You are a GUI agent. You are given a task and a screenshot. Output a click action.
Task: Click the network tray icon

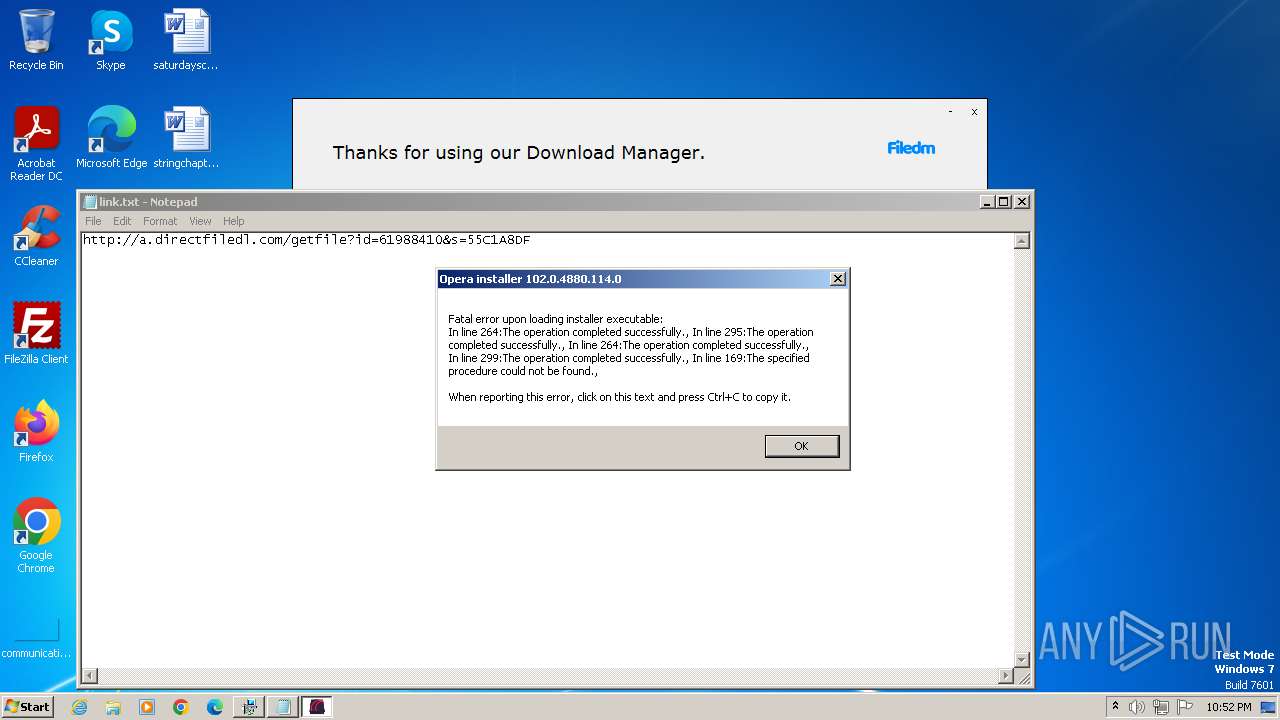1160,707
